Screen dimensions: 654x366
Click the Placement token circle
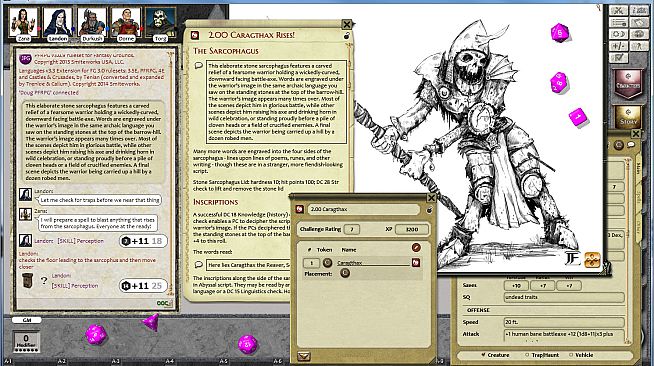pyautogui.click(x=345, y=273)
